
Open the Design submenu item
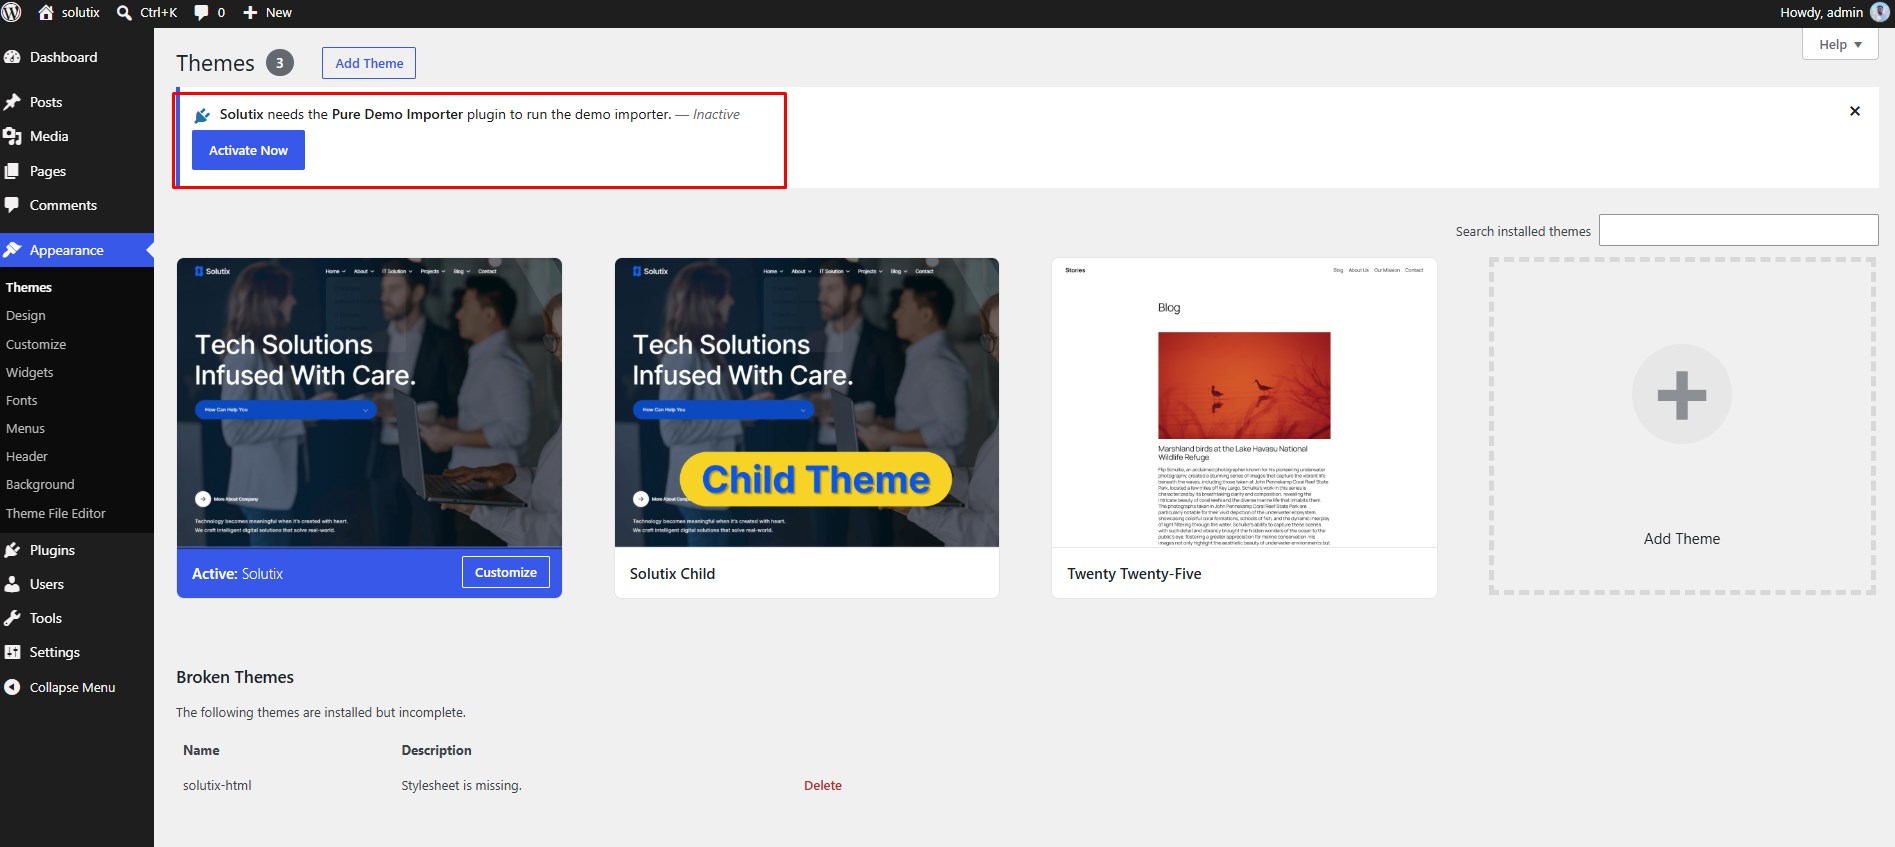click(x=26, y=315)
